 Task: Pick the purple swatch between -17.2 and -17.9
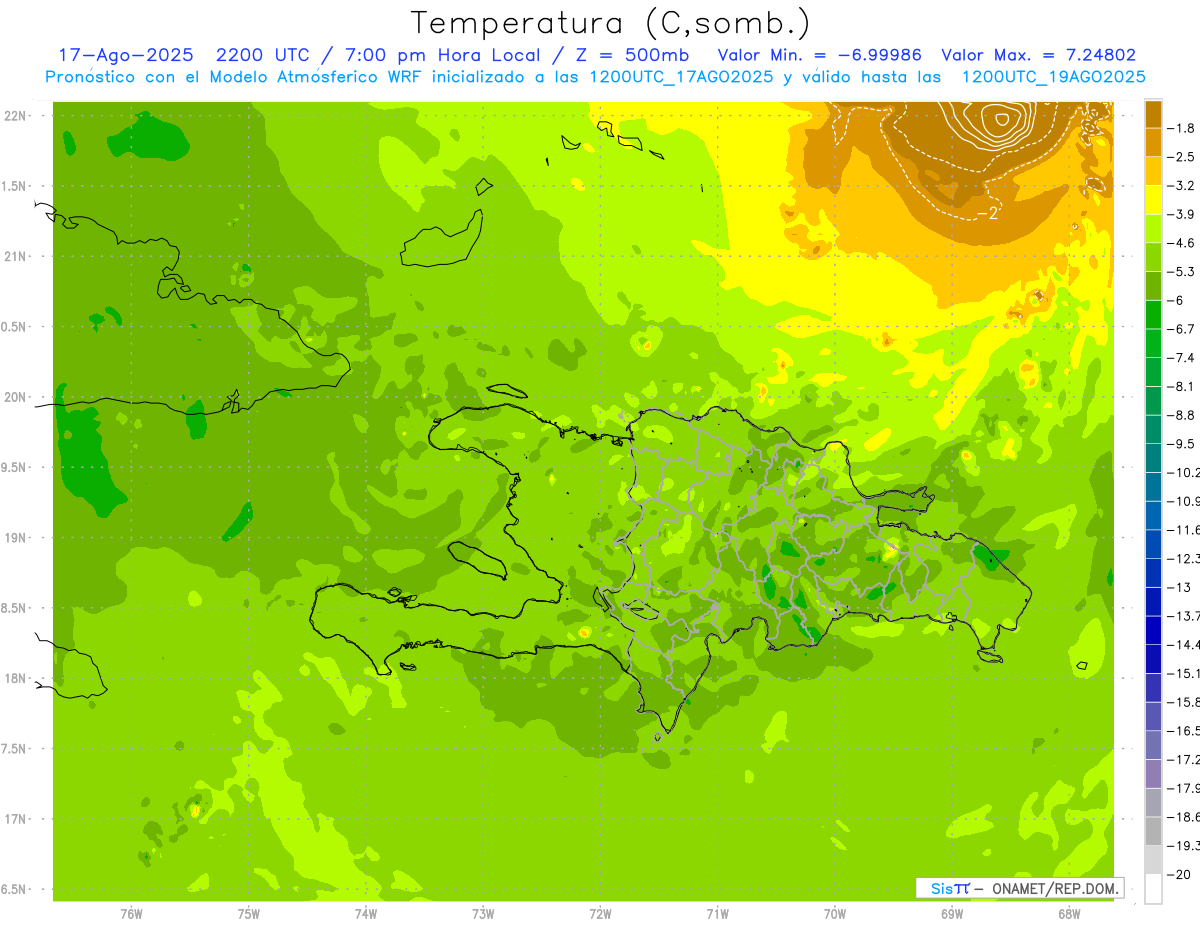click(x=1153, y=774)
